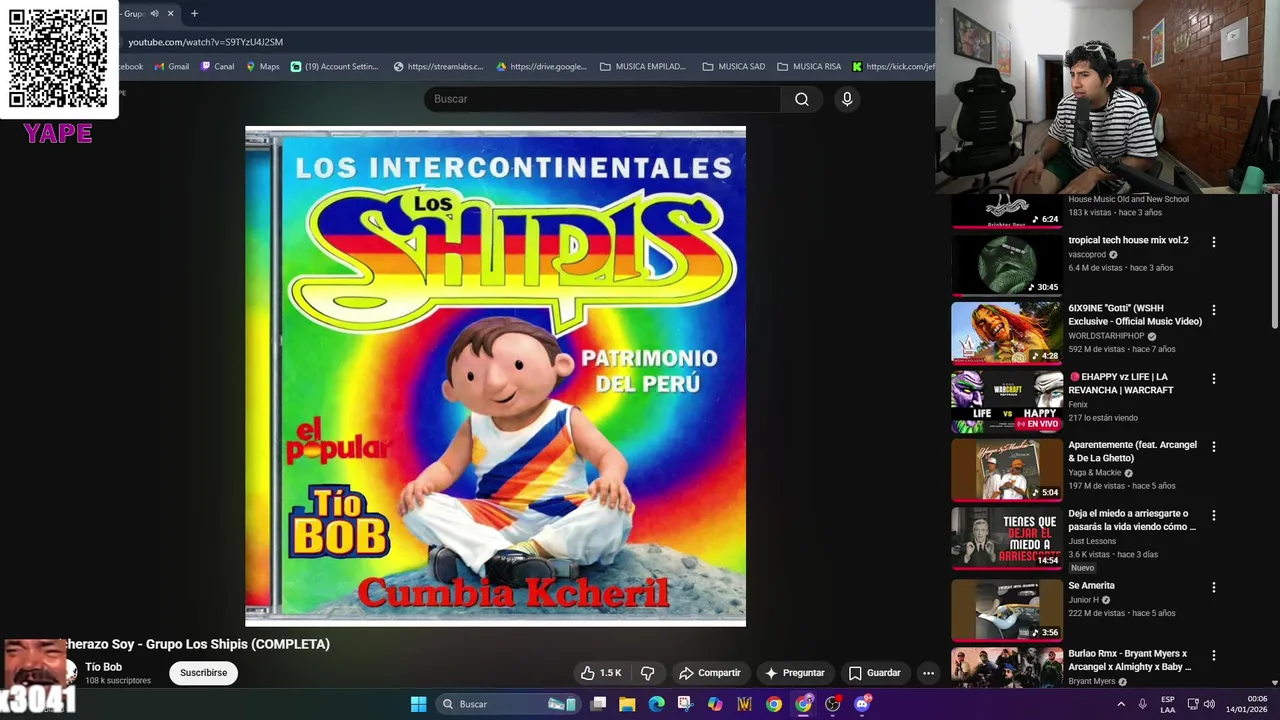Open options for Se Amerita video
Viewport: 1280px width, 720px height.
point(1213,587)
